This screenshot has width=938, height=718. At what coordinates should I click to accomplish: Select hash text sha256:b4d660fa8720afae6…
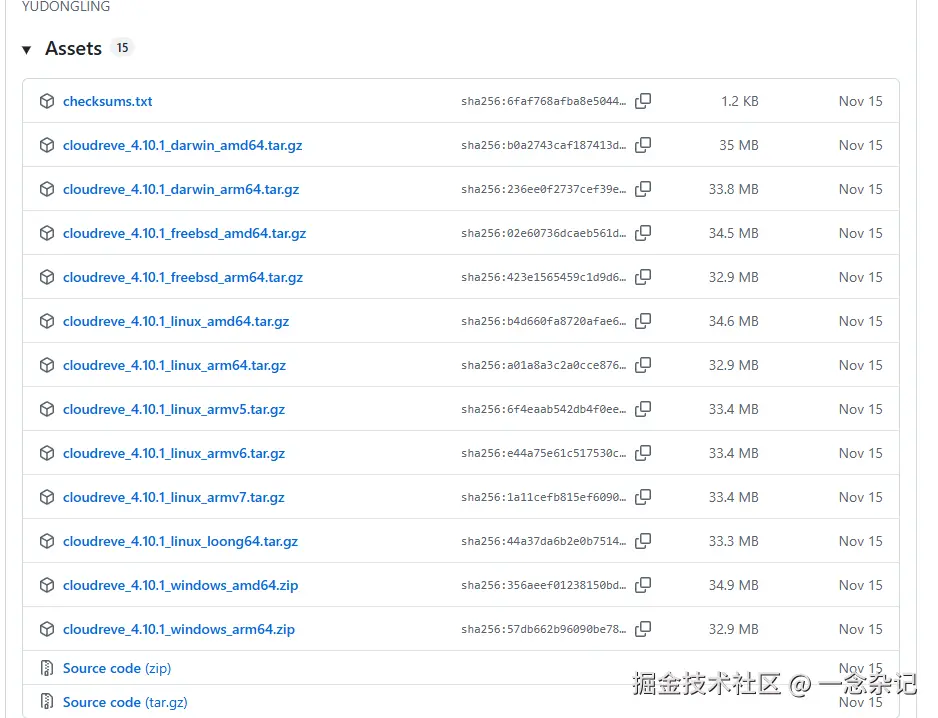tap(543, 321)
